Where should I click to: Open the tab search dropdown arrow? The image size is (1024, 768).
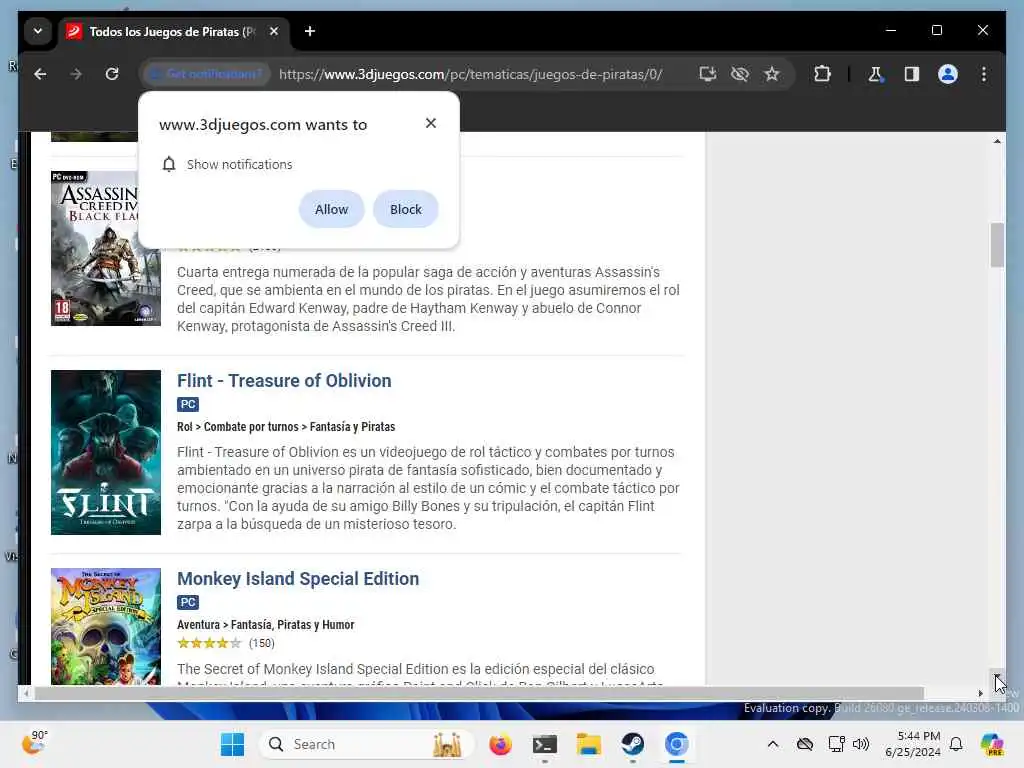(38, 31)
